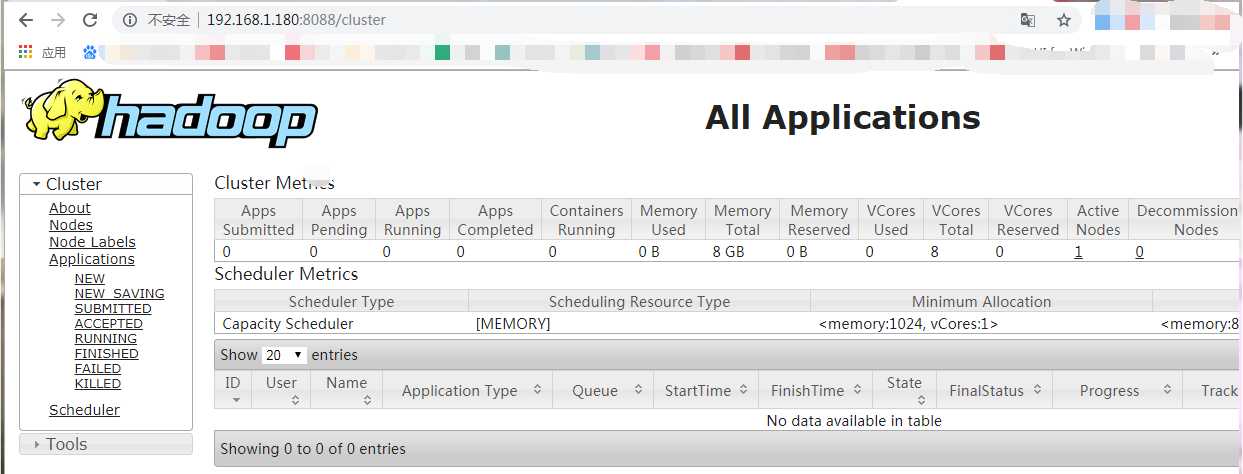Screen dimensions: 1243x474
Task: Collapse the Cluster section
Action: click(x=105, y=184)
